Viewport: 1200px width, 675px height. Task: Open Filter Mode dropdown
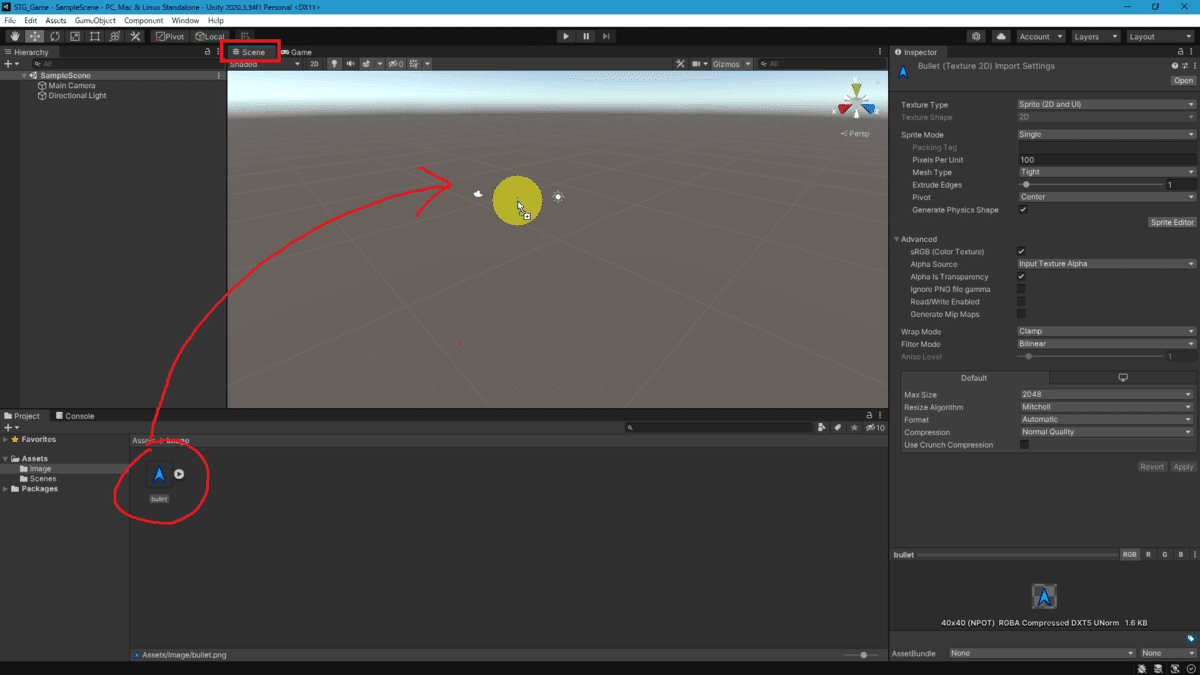(x=1106, y=344)
